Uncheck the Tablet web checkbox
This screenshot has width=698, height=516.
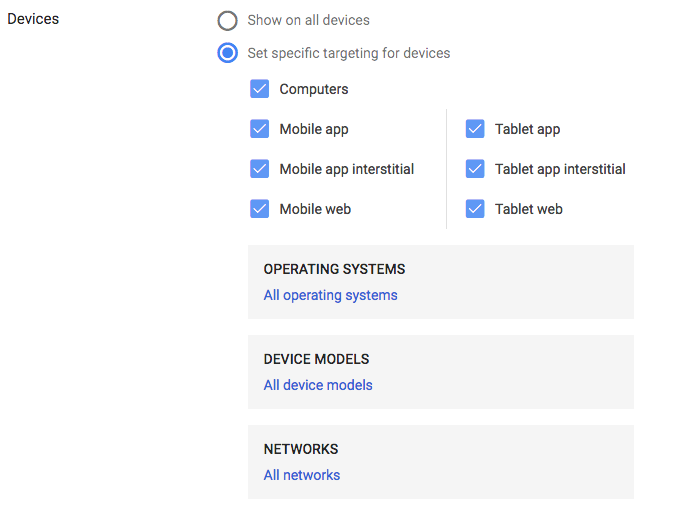(475, 209)
